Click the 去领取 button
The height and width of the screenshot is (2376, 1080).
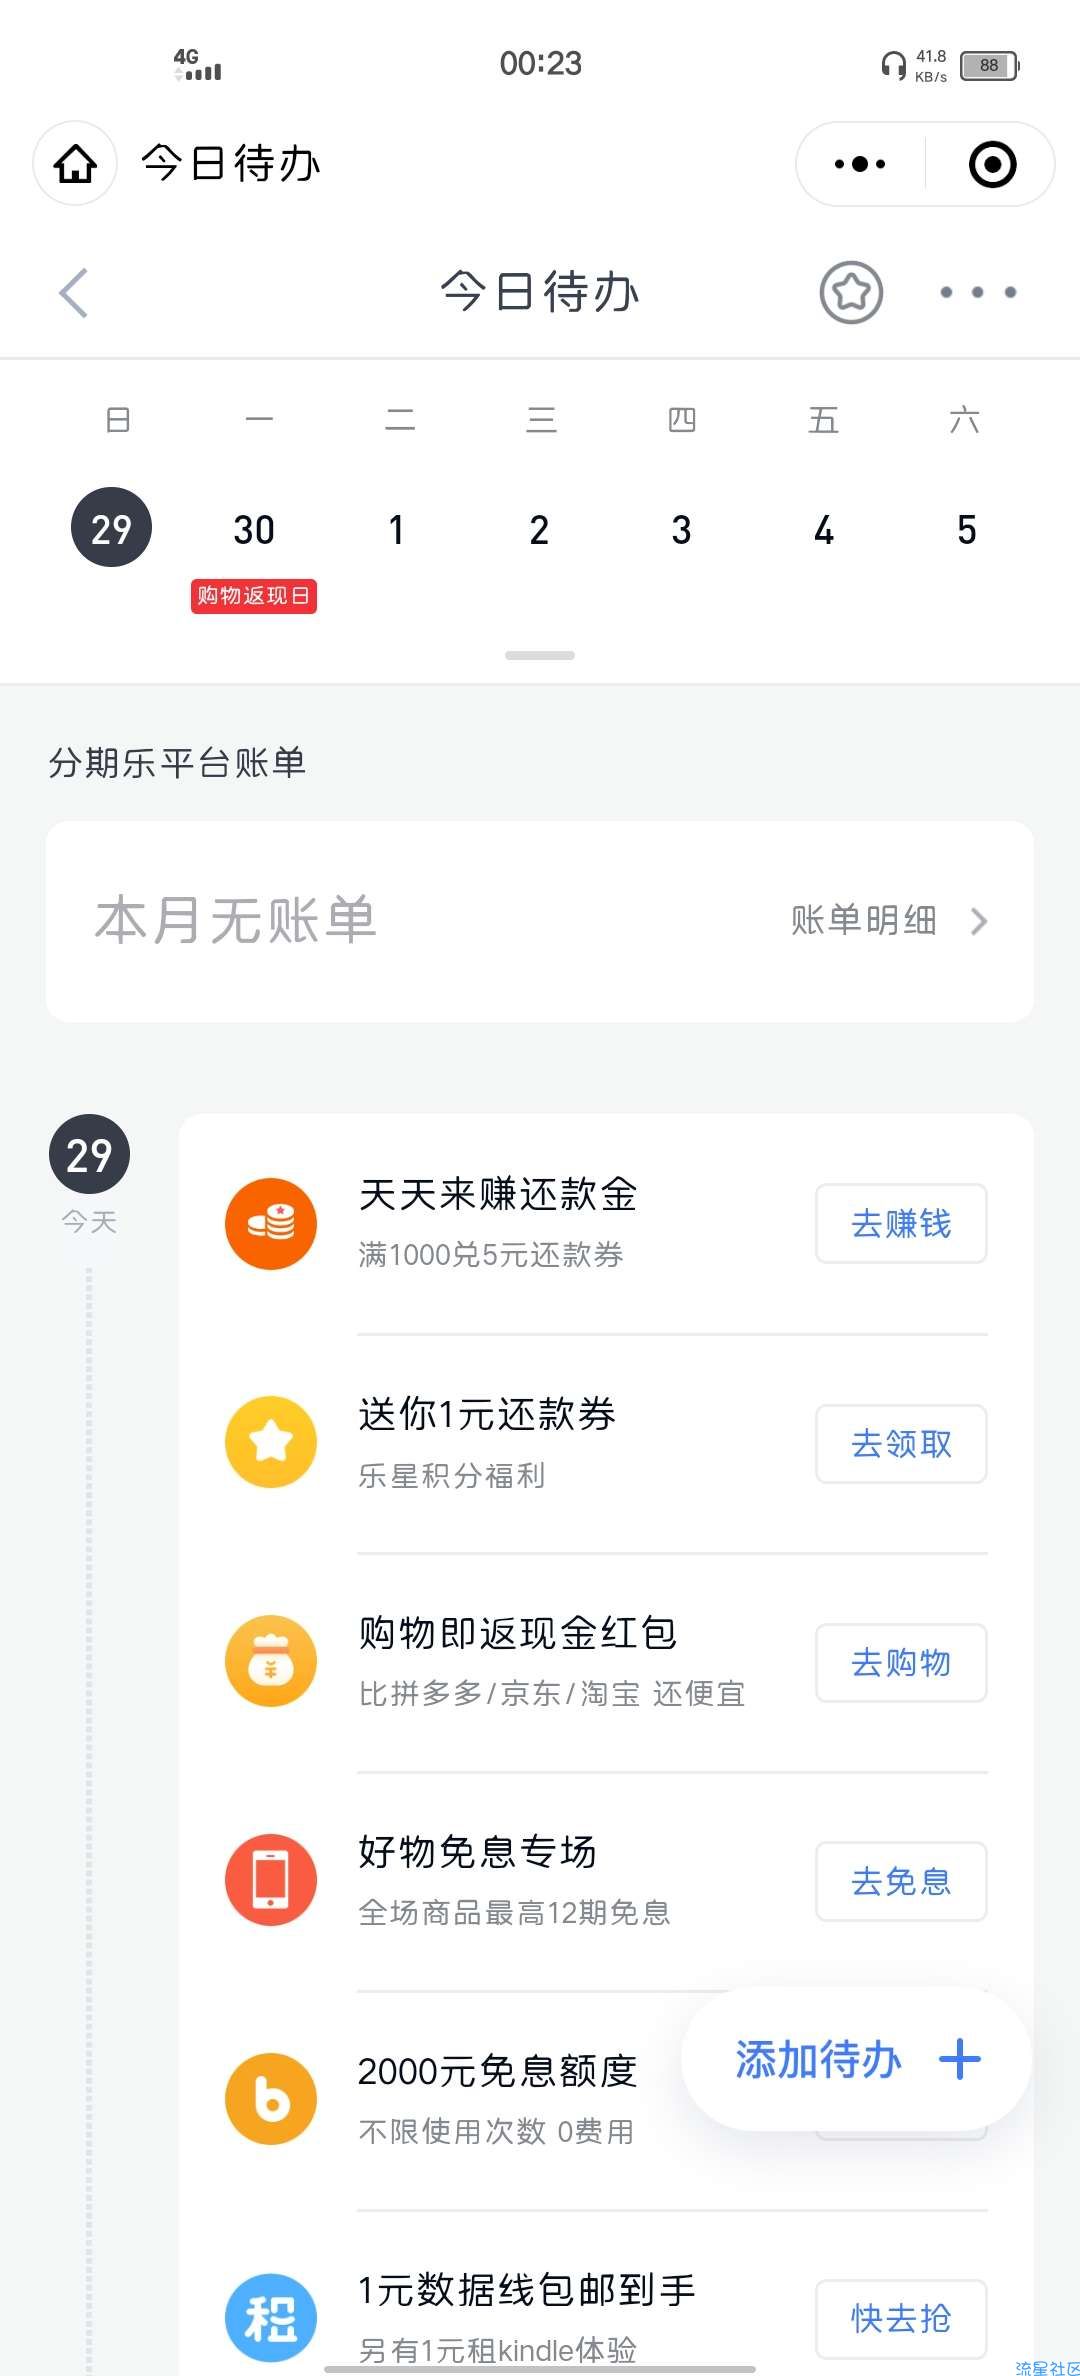point(901,1443)
